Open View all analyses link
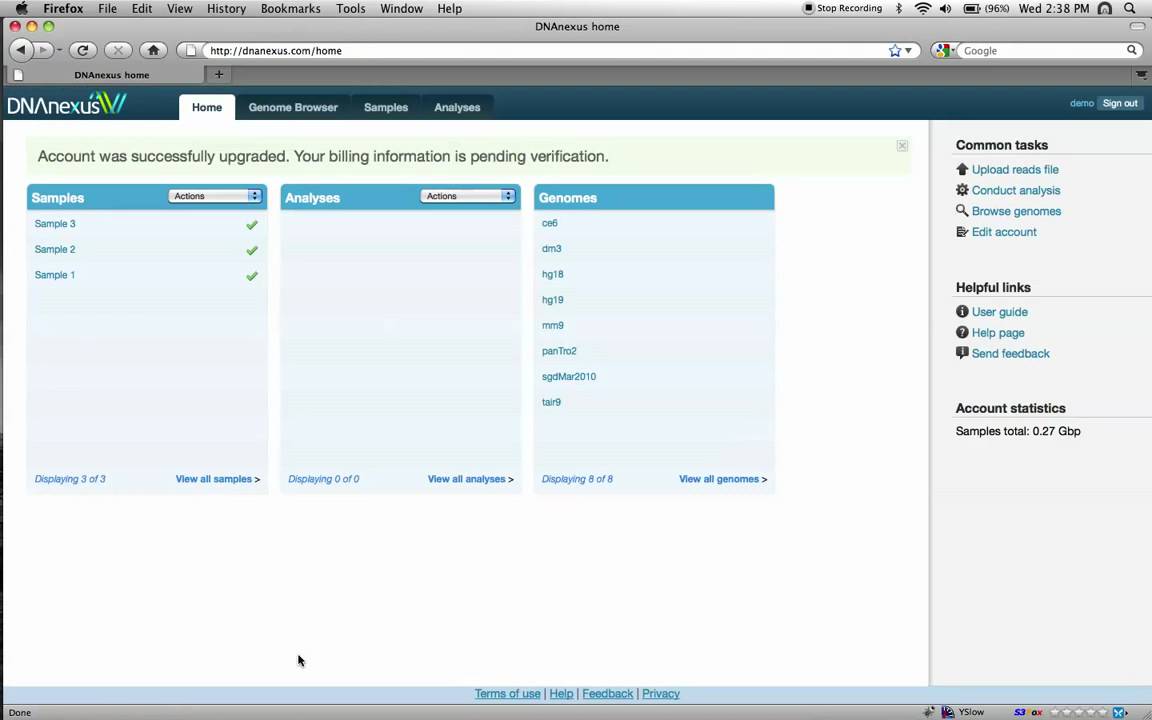Screen dimensions: 1152x720 click(470, 479)
